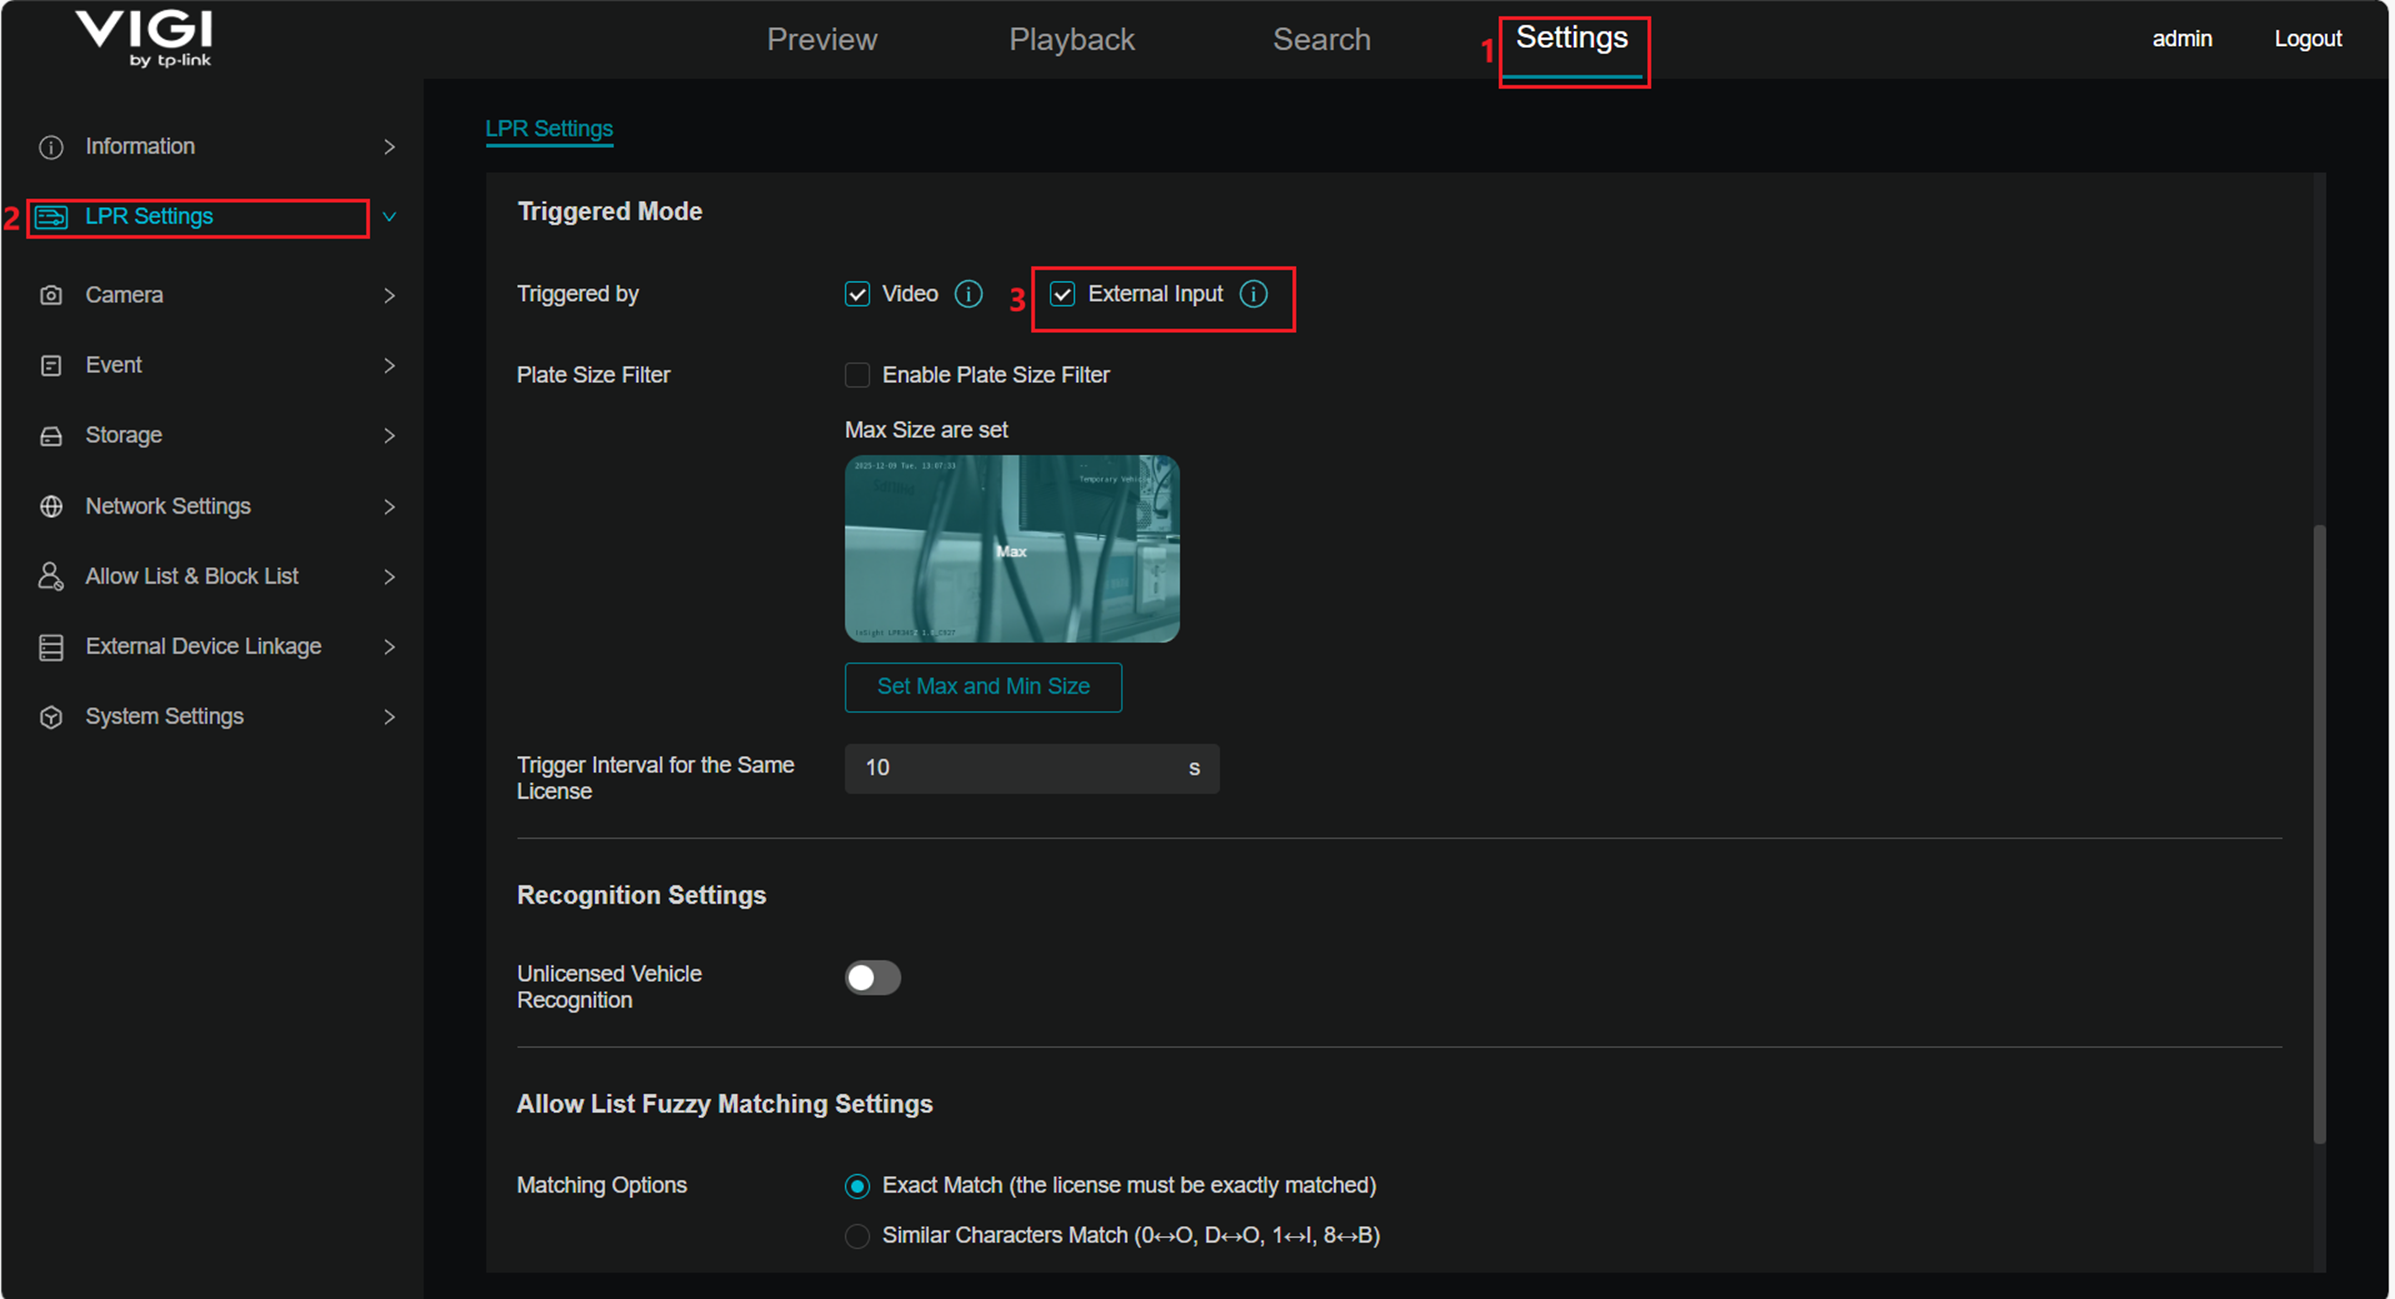The image size is (2395, 1299).
Task: Expand the System Settings section
Action: click(x=389, y=716)
